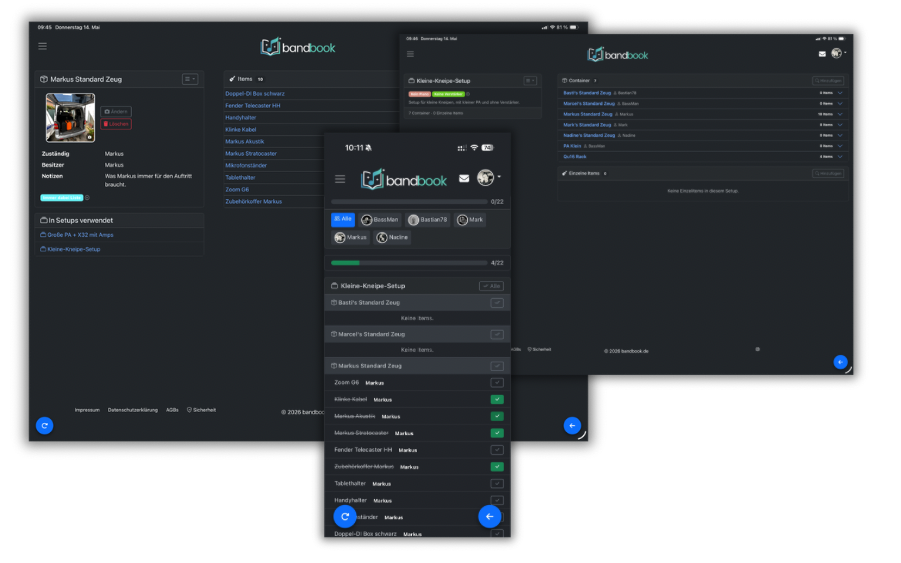Expand Markus Standard Zeug container chevron
901x563 pixels.
(840, 114)
